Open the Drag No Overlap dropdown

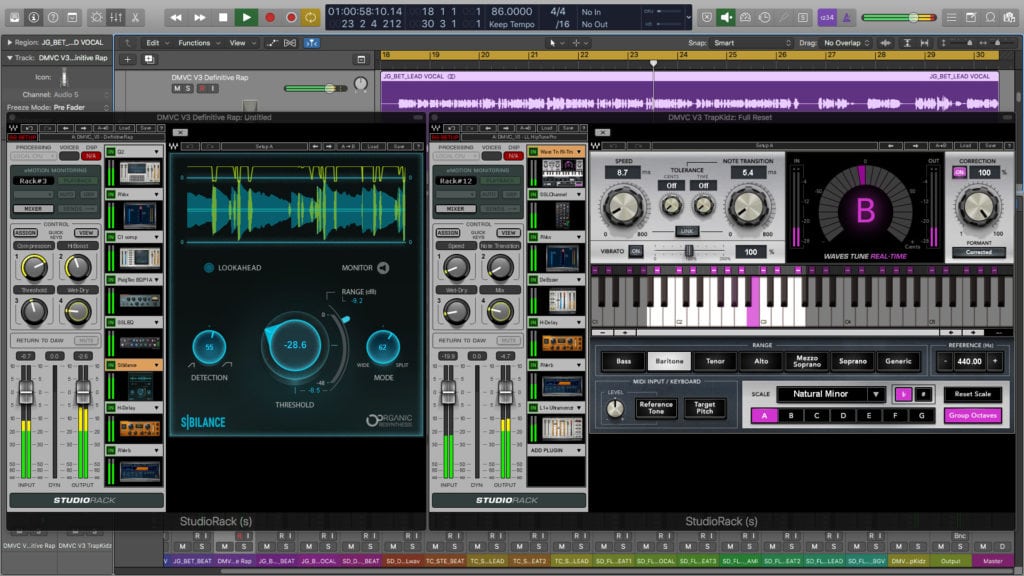tap(846, 43)
